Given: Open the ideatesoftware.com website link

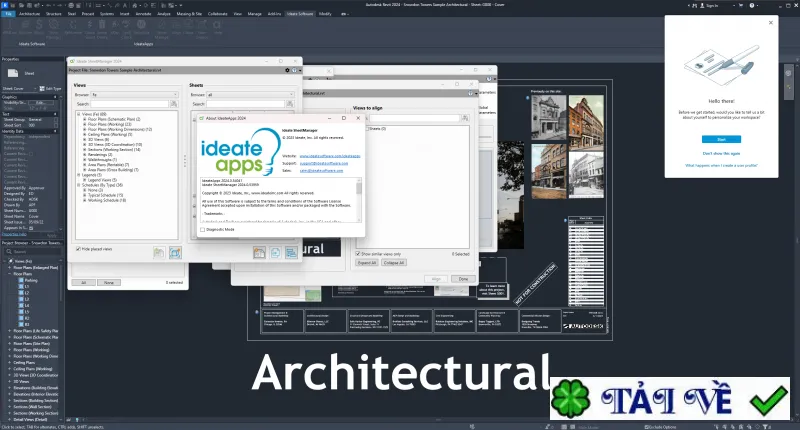Looking at the screenshot, I should pyautogui.click(x=330, y=156).
